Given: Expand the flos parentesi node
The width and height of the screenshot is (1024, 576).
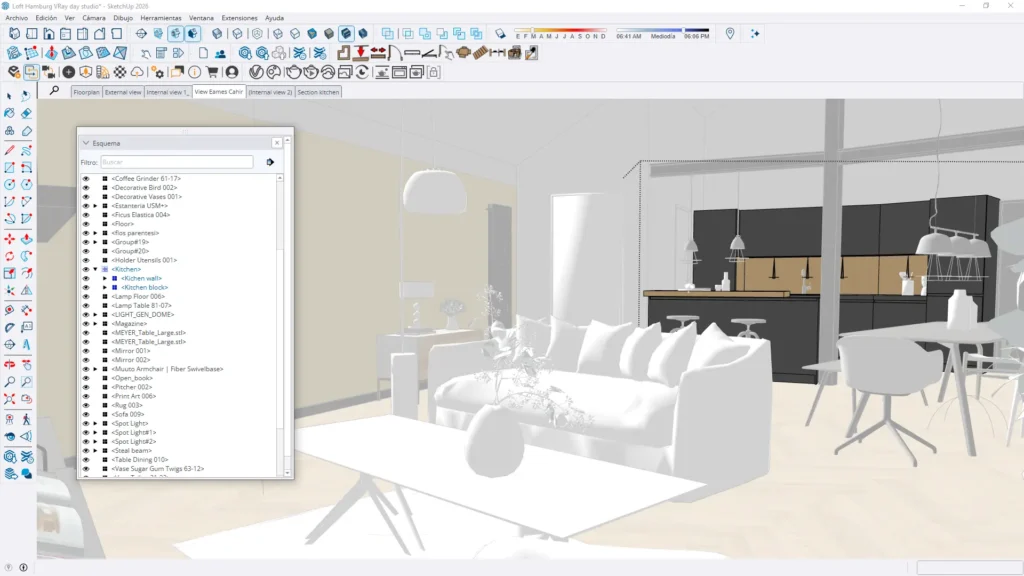Looking at the screenshot, I should click(95, 233).
